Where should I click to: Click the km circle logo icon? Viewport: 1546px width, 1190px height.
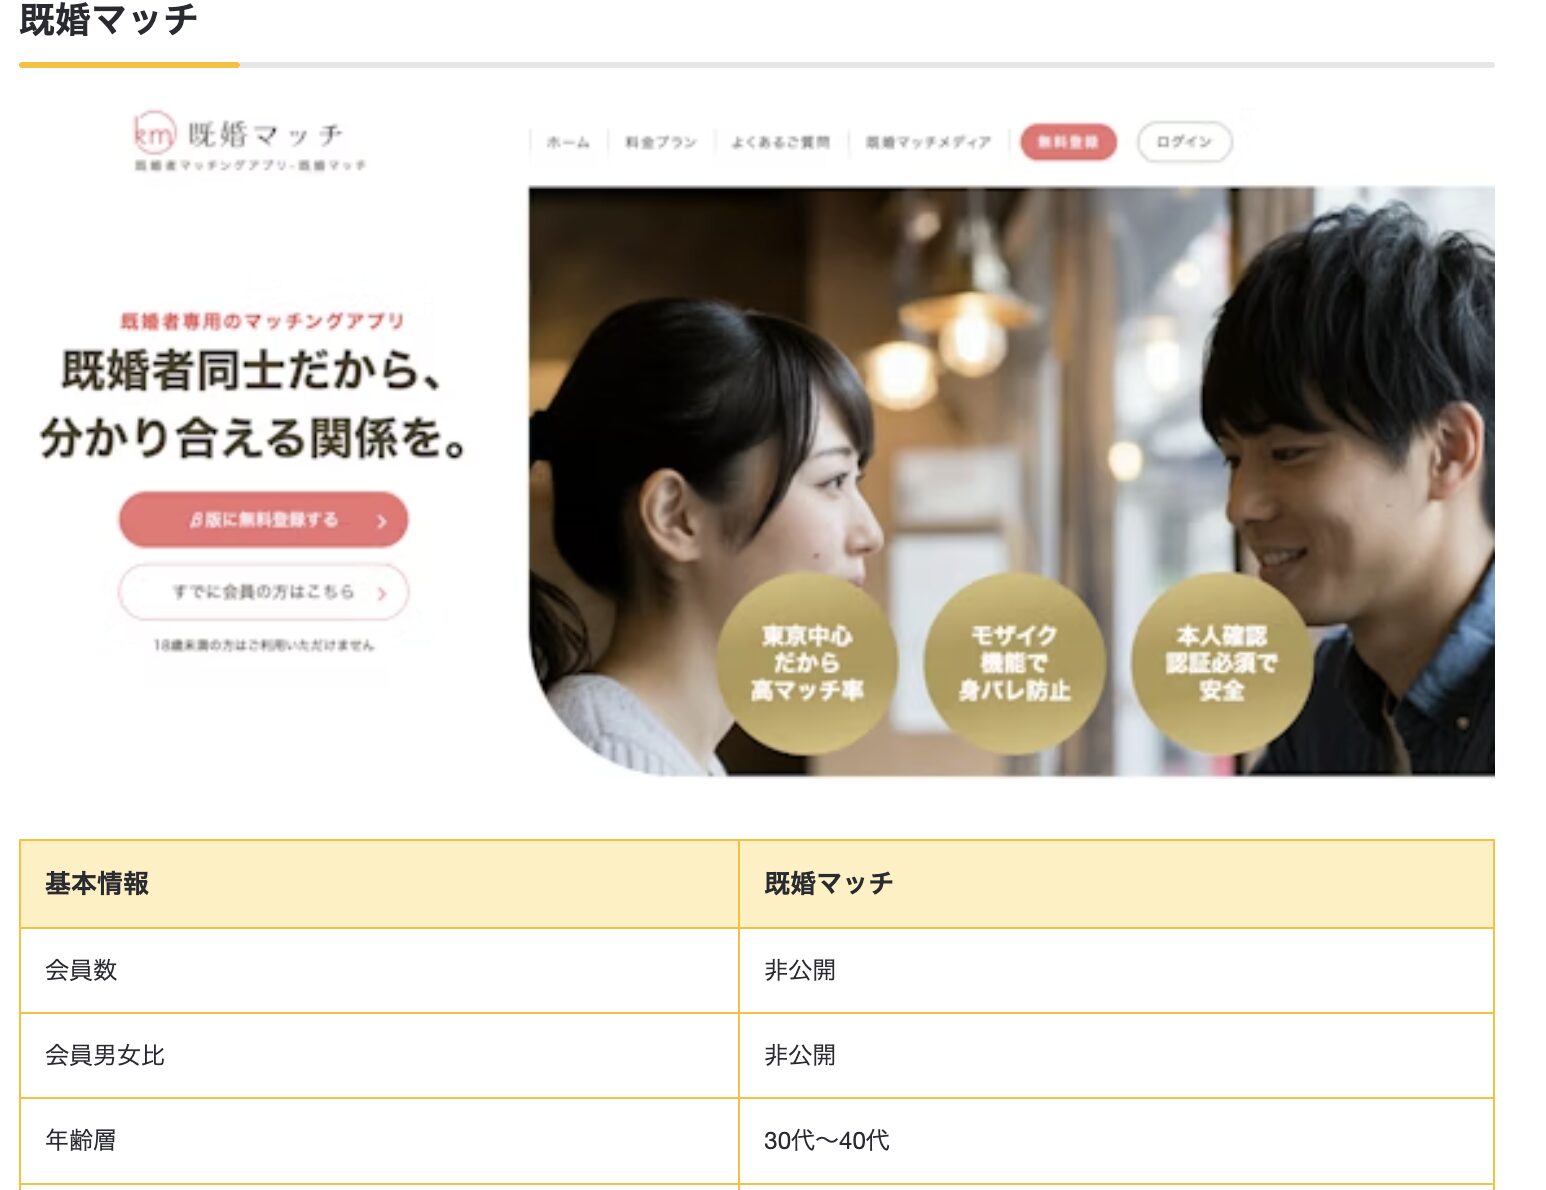pyautogui.click(x=155, y=134)
